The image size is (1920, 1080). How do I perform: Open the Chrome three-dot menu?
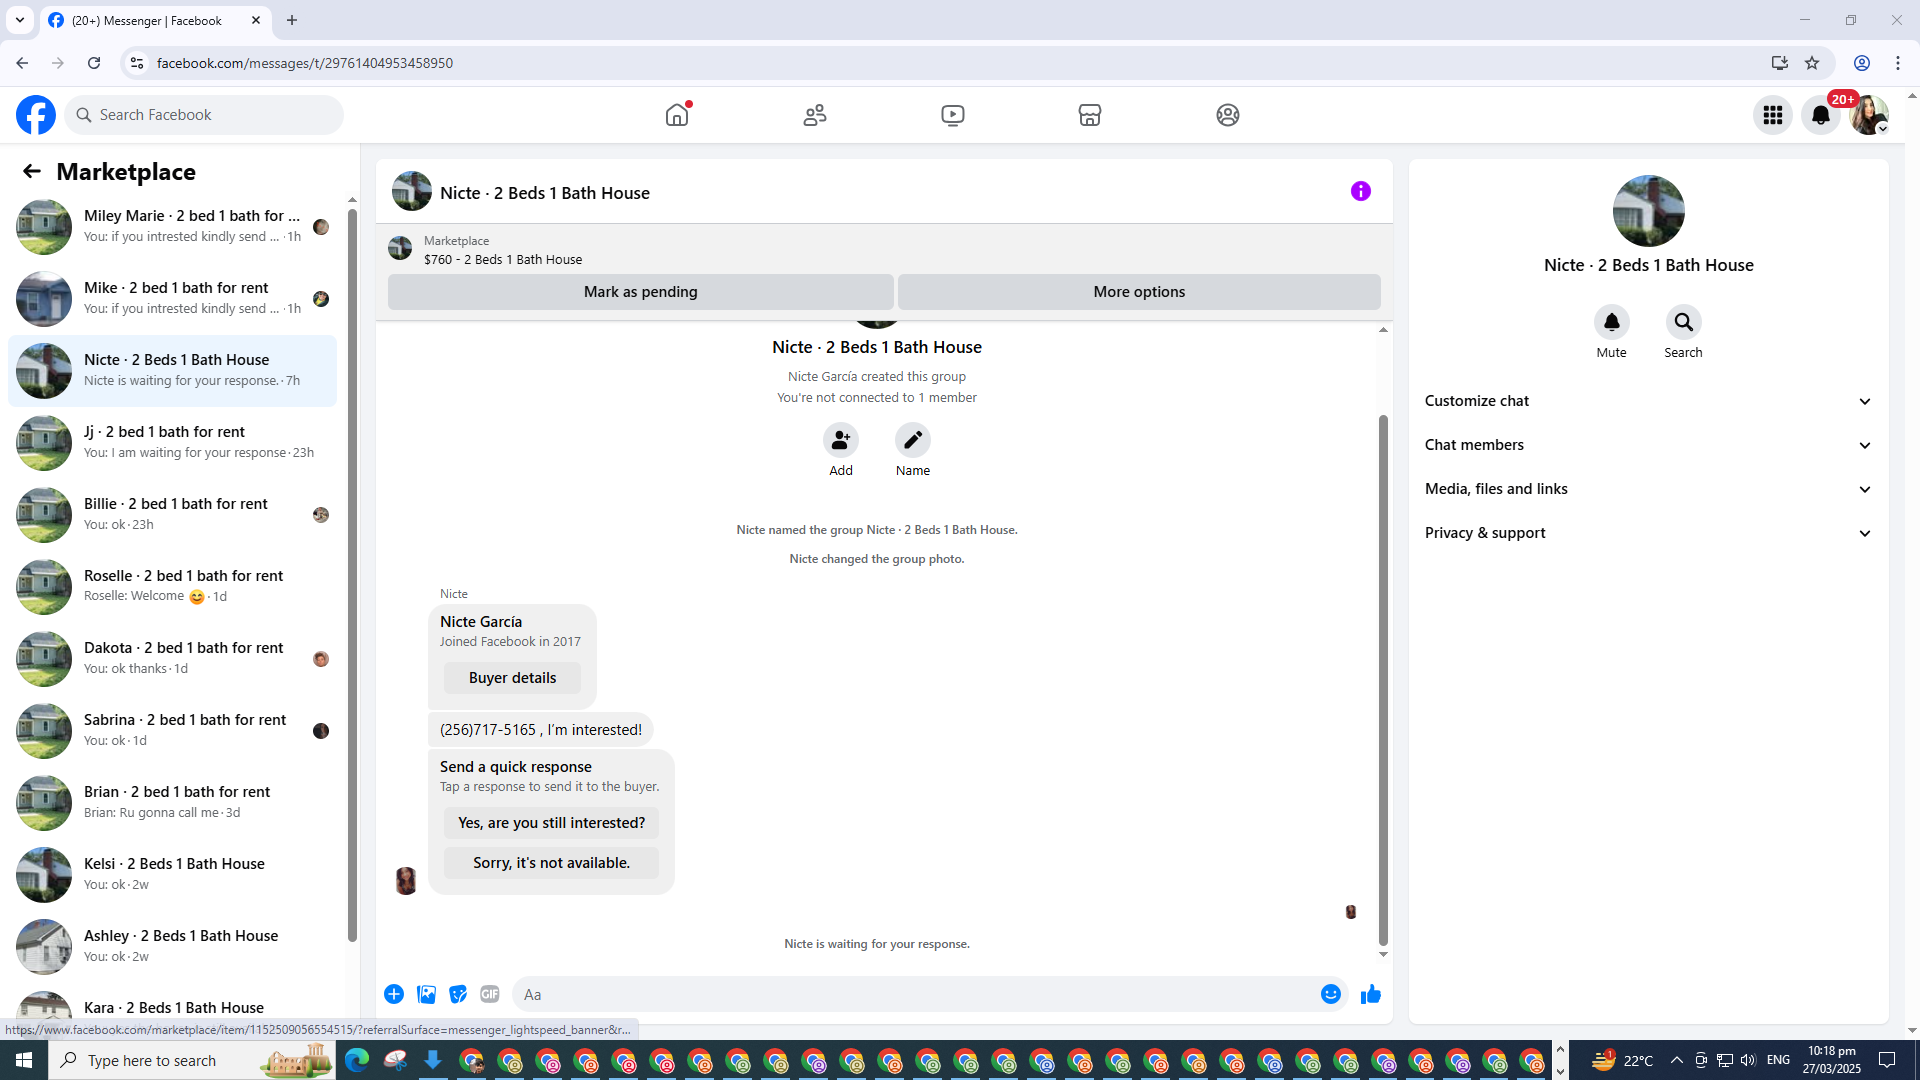[1898, 63]
